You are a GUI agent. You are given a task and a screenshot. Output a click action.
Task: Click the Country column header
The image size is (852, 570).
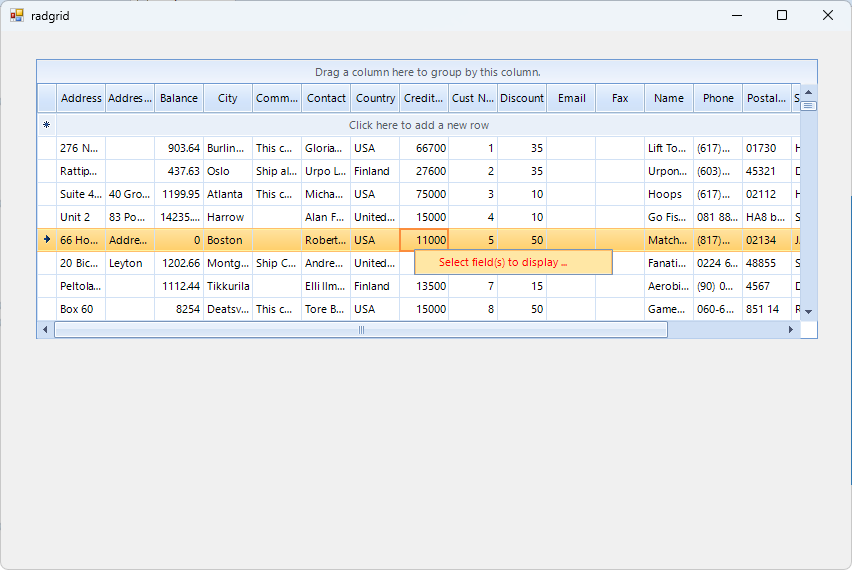pos(375,98)
